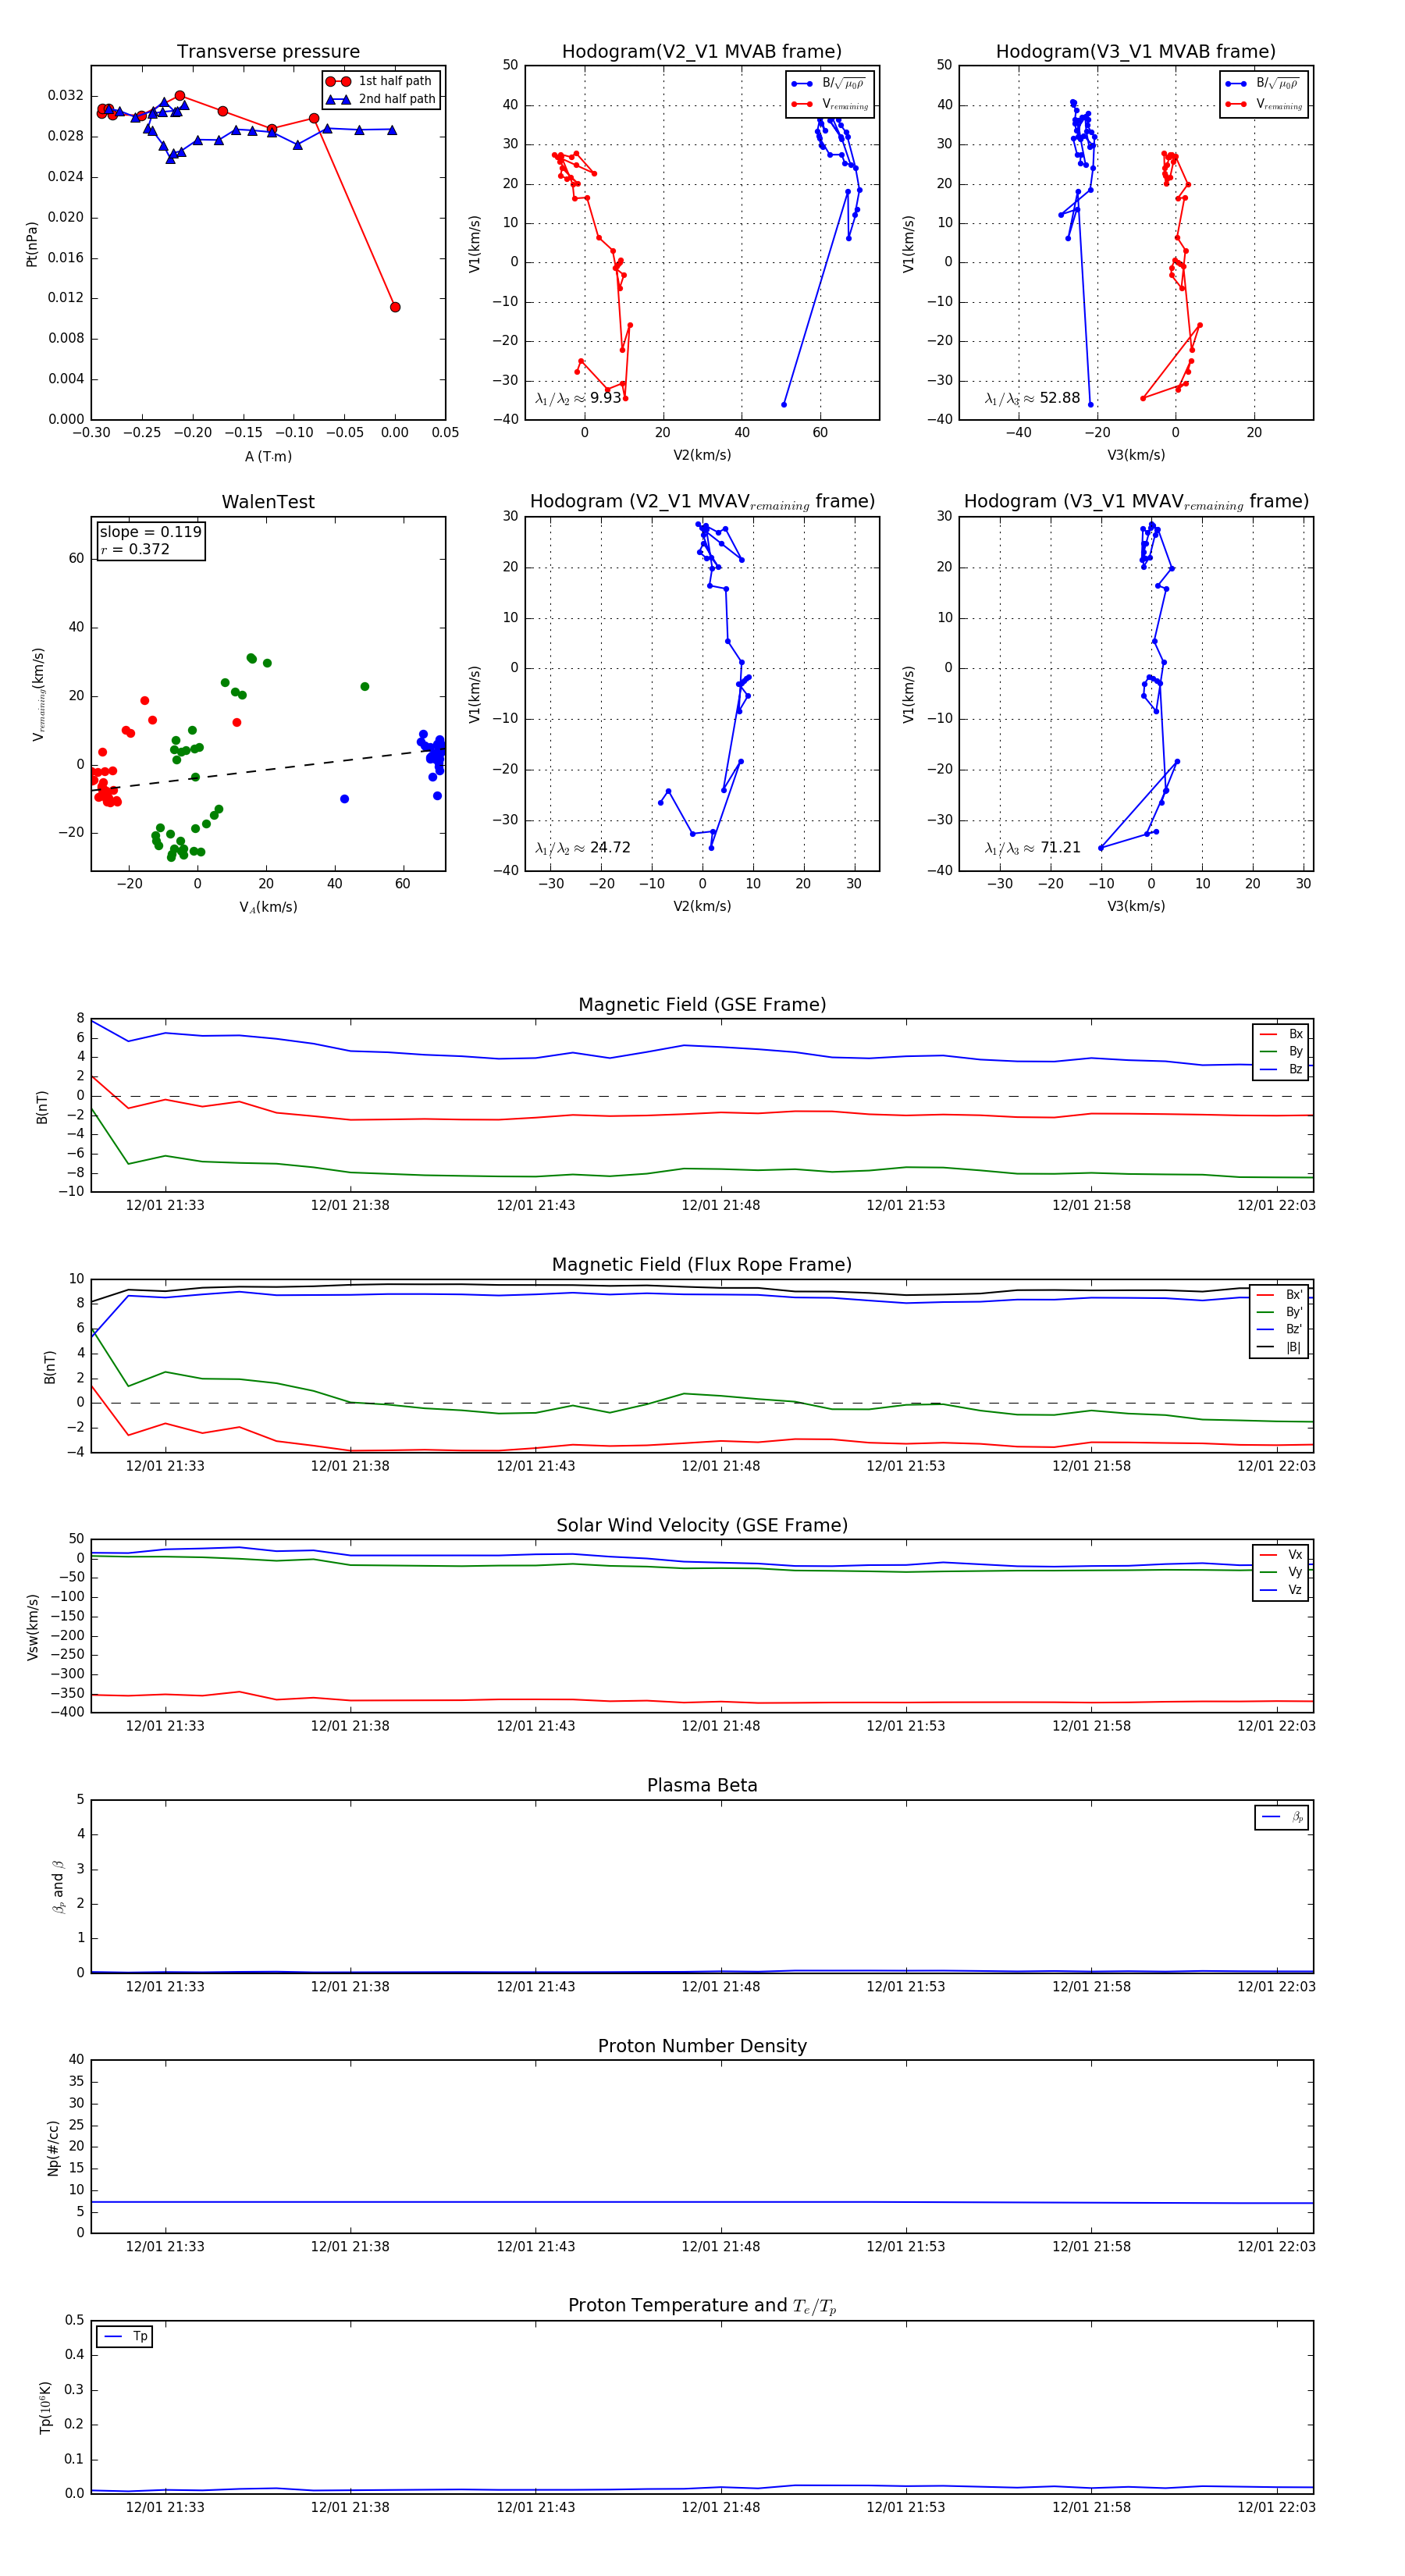The width and height of the screenshot is (1405, 2576).
Task: Click the 'Hodogram(V3_V1 MVAB frame)' title
Action: tap(1136, 52)
